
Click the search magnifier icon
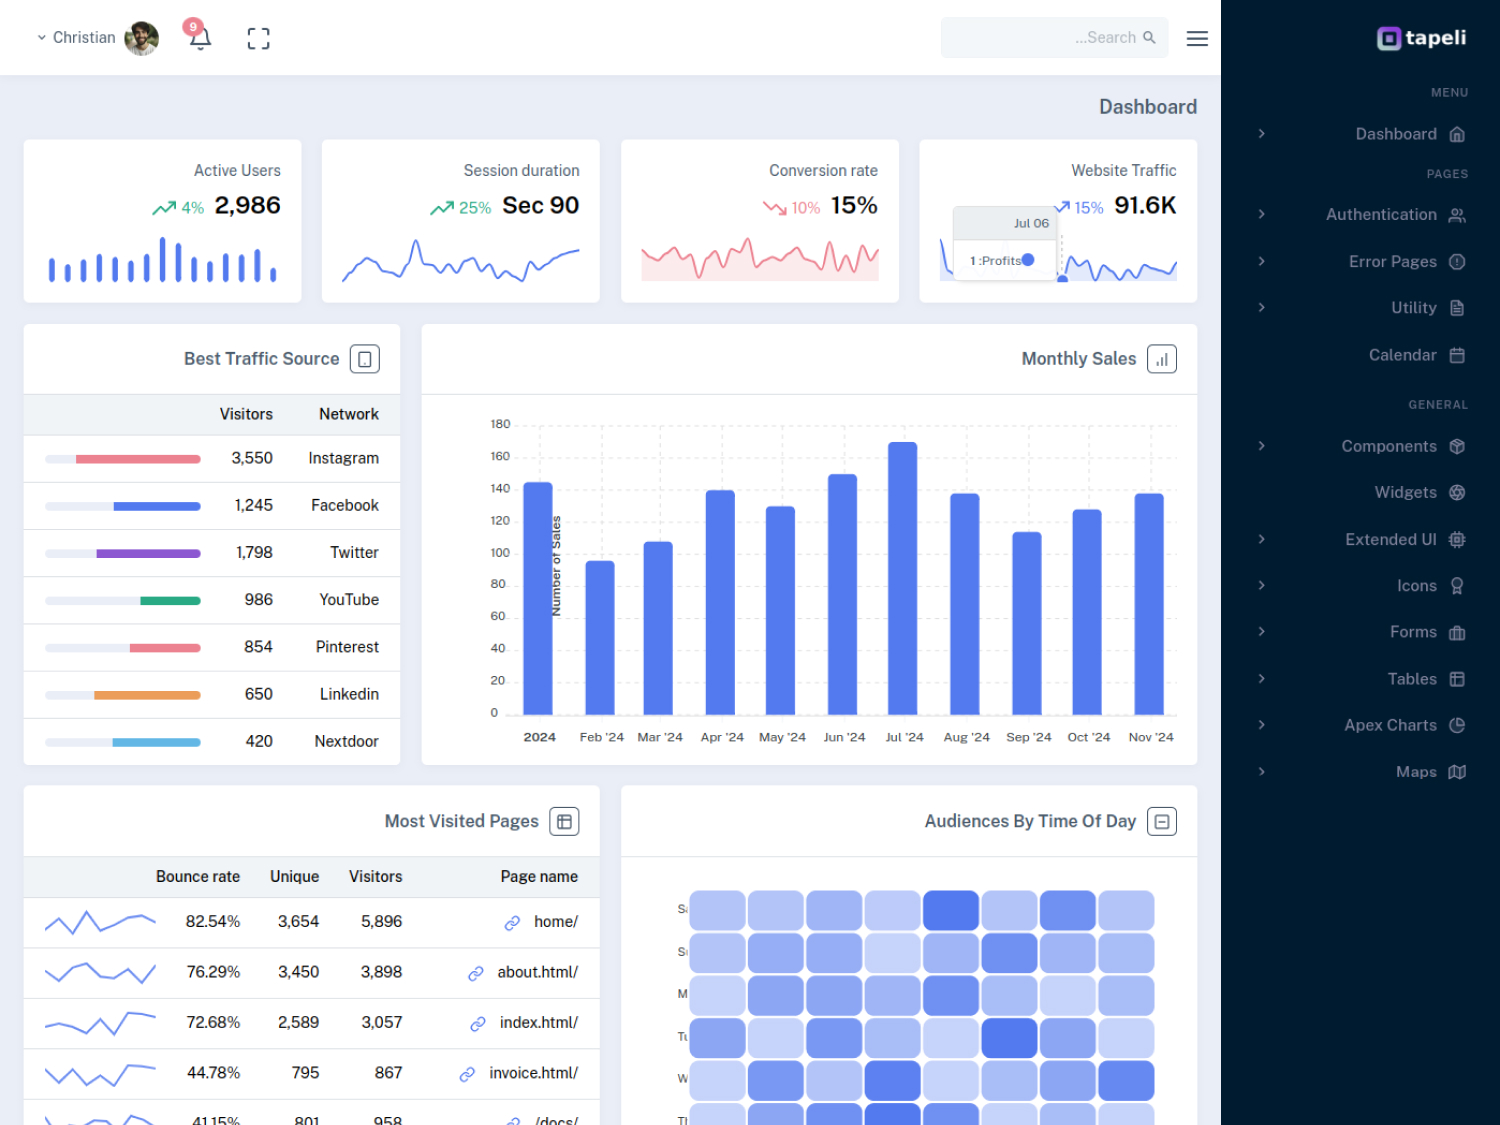pos(1149,37)
